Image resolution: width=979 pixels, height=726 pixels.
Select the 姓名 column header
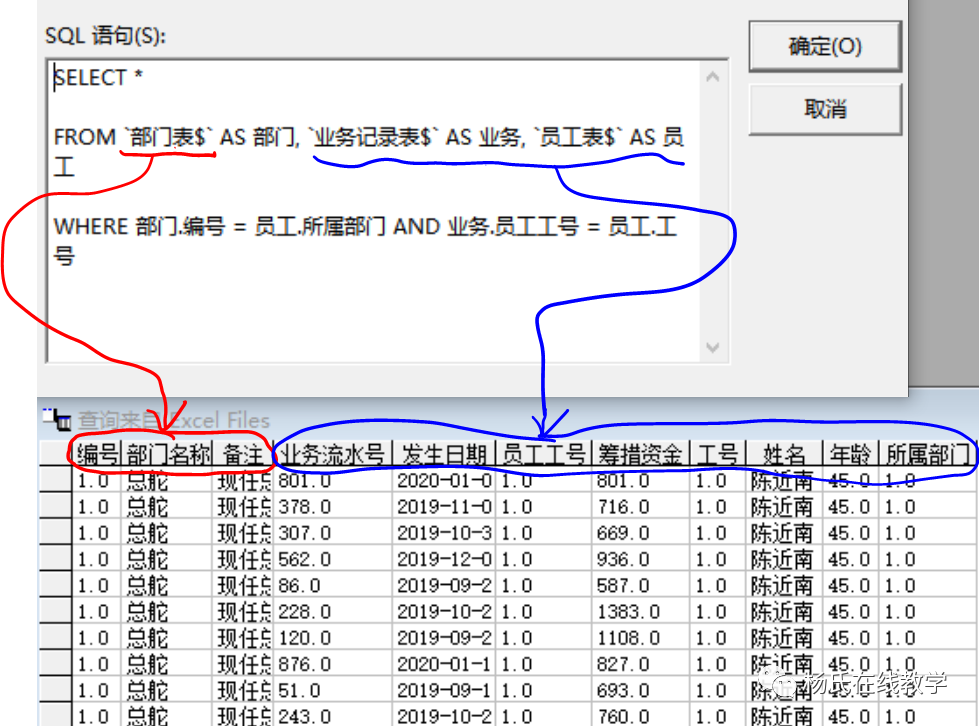click(x=784, y=454)
